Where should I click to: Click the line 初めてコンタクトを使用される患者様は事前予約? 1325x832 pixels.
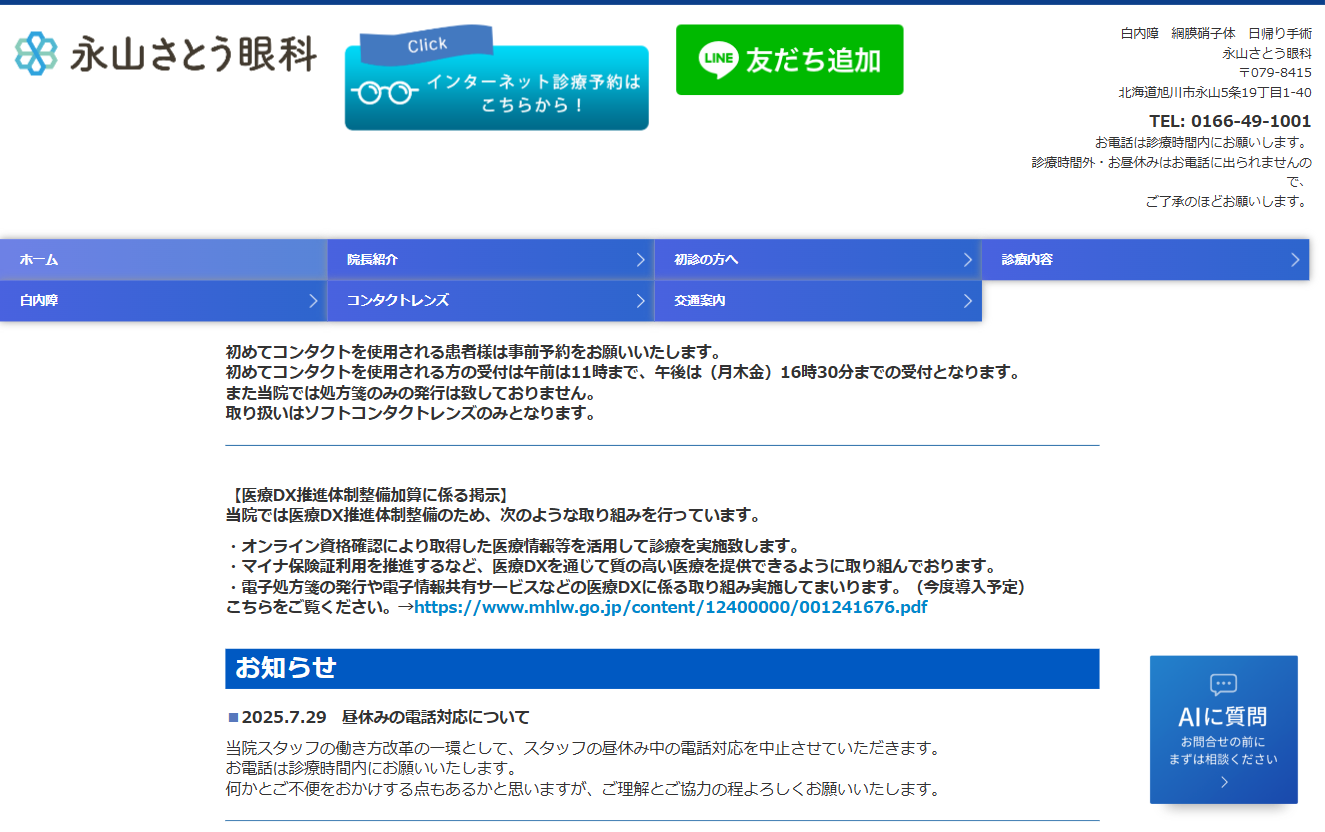(474, 352)
